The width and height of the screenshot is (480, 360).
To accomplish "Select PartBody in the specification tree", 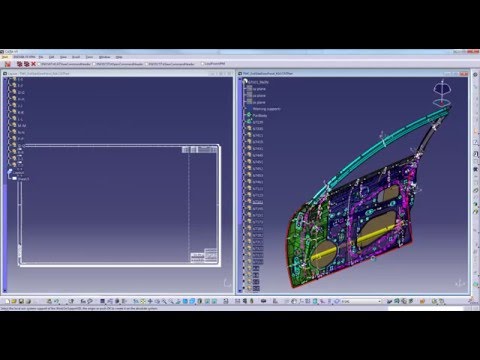I will point(257,115).
